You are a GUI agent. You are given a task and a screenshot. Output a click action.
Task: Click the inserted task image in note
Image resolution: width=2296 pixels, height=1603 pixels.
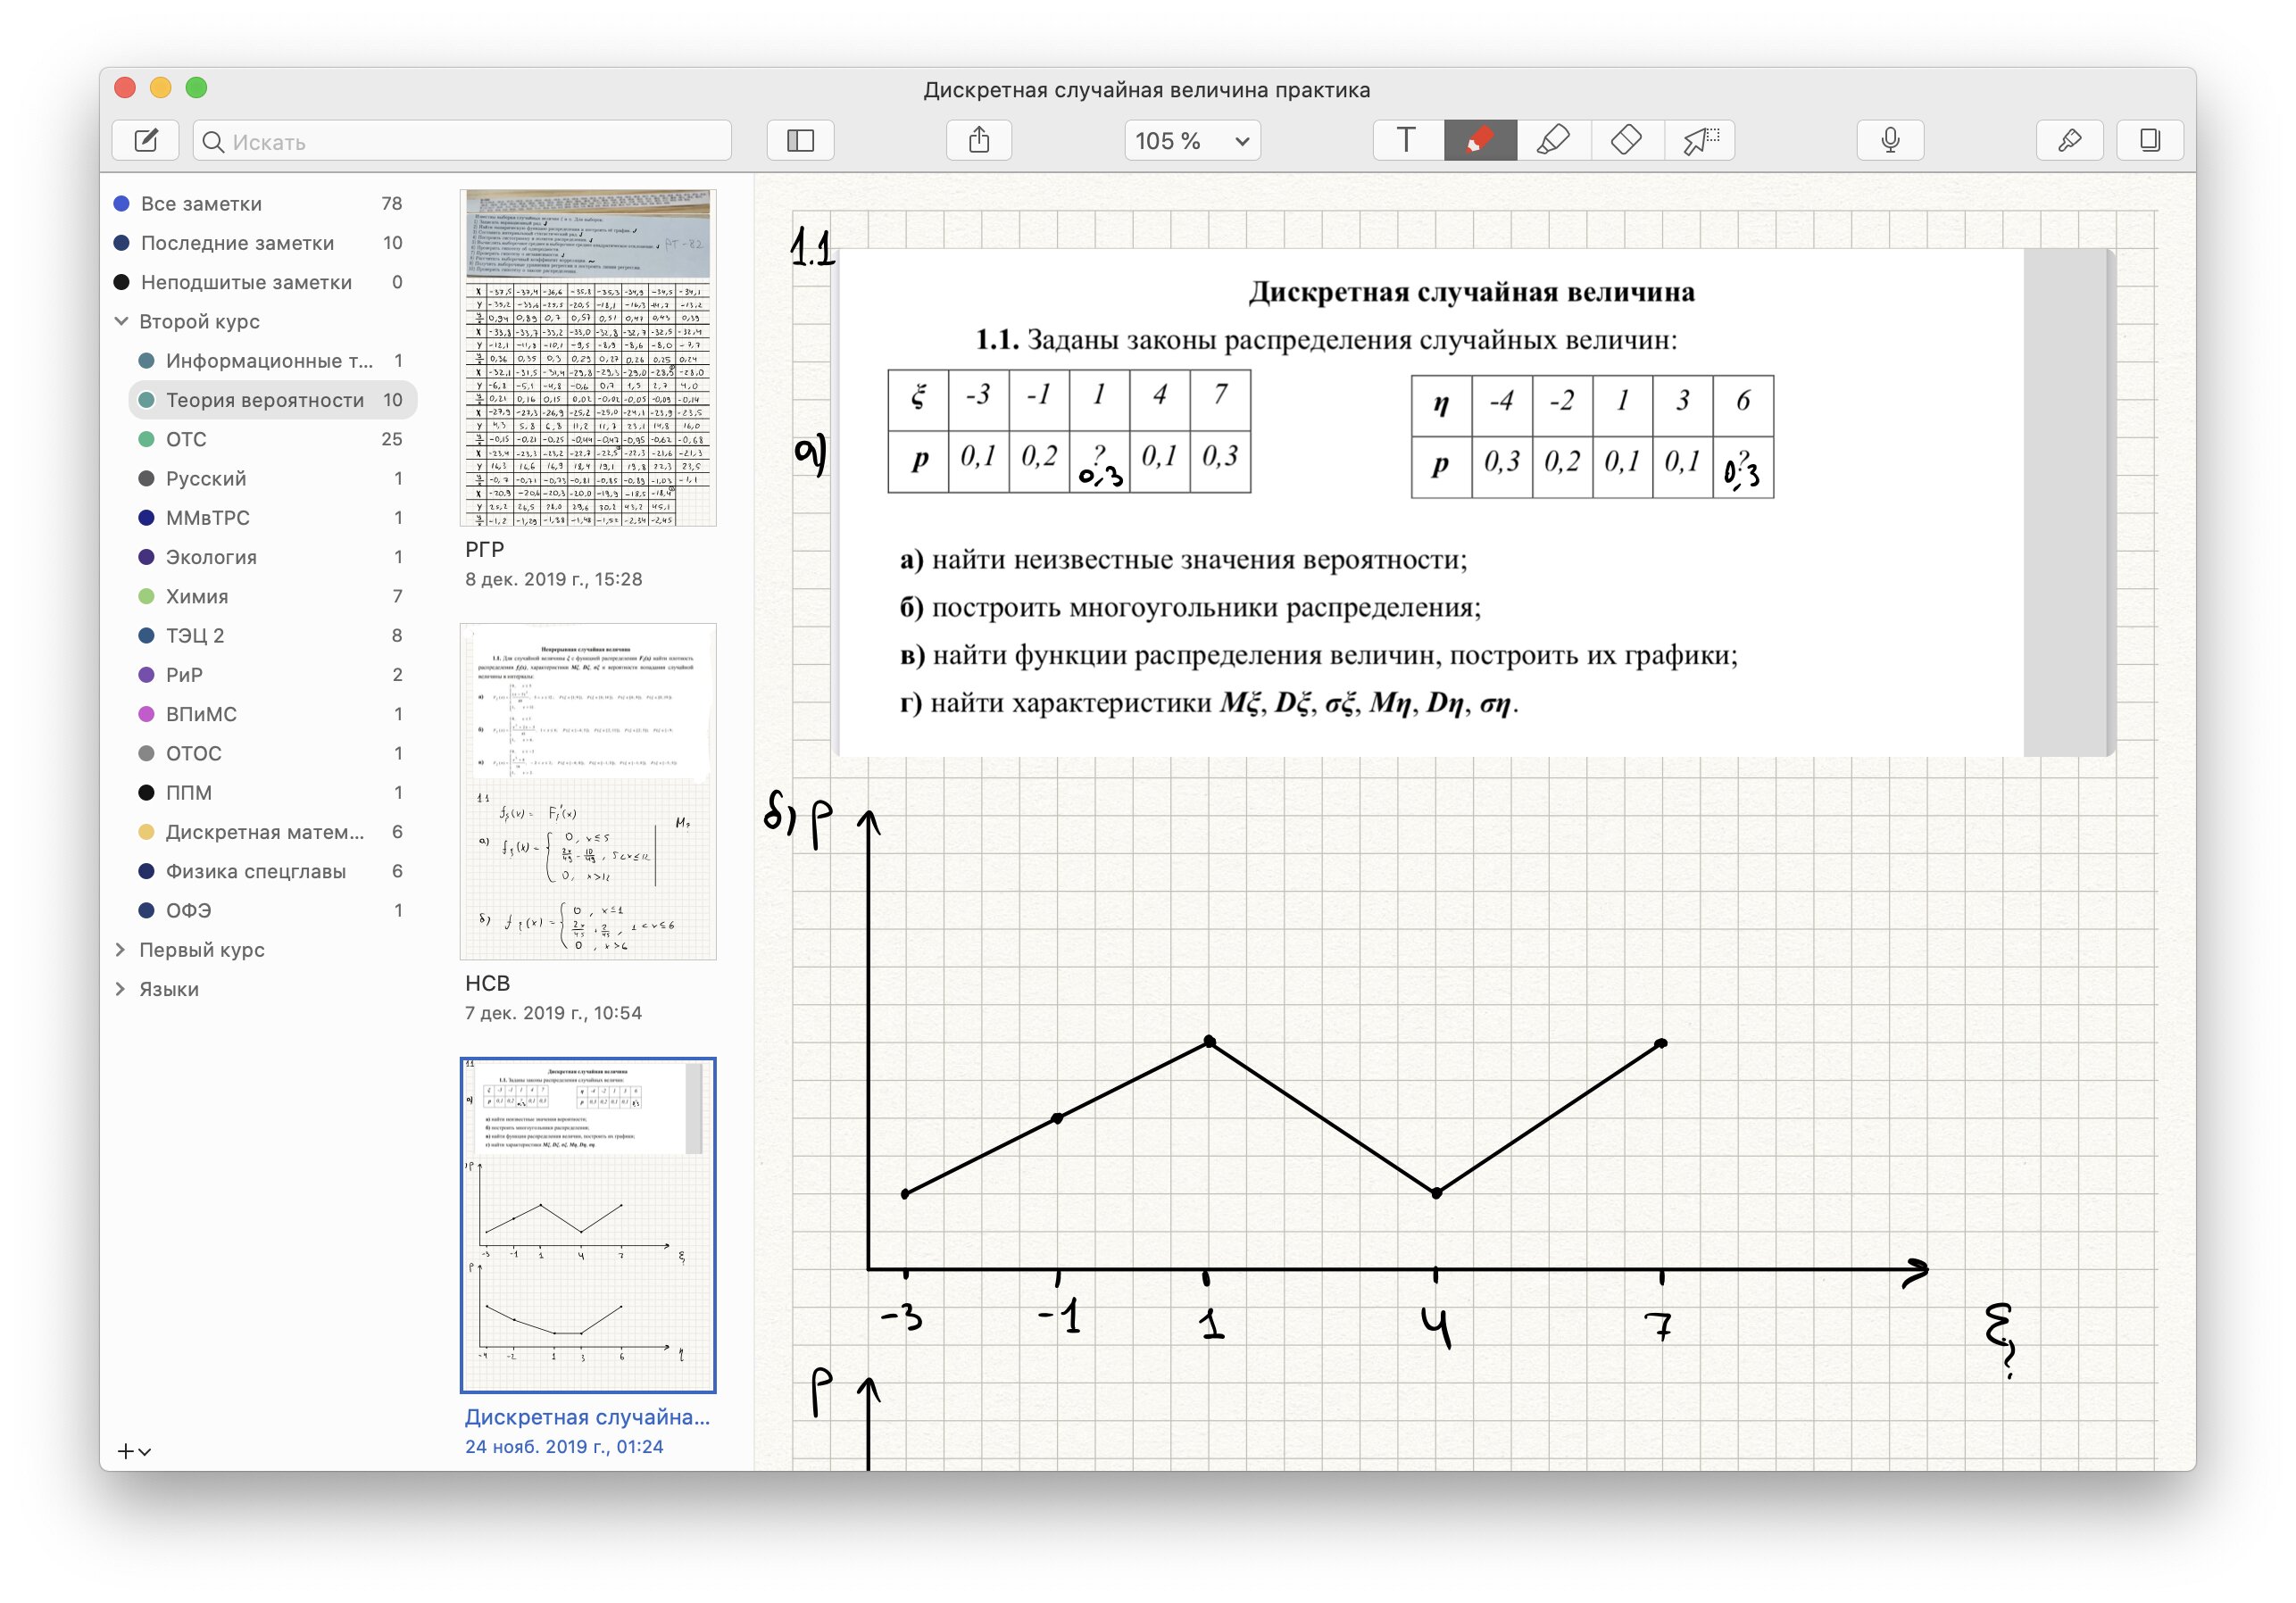[1472, 502]
